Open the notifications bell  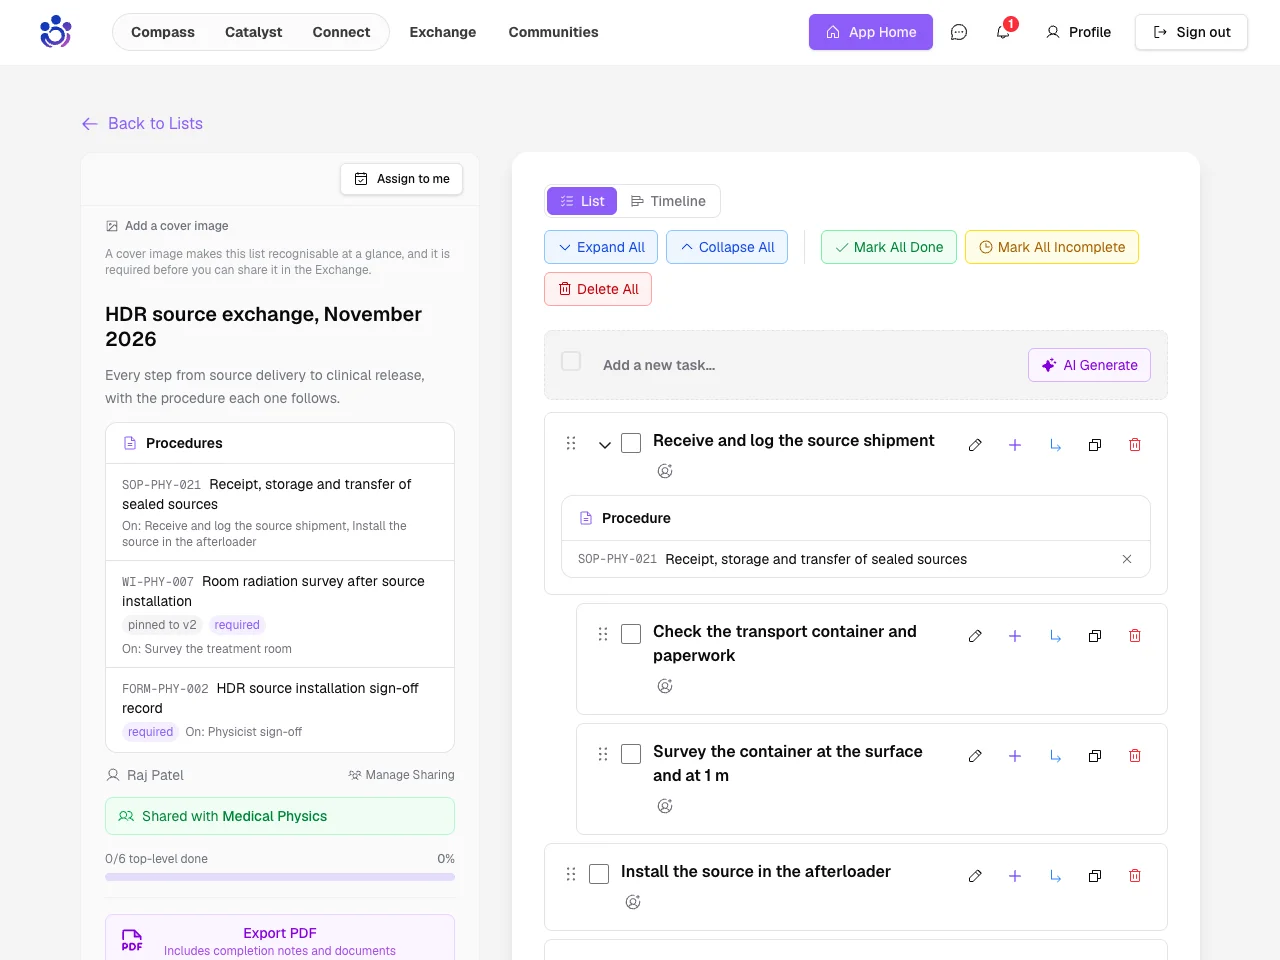[x=1003, y=32]
